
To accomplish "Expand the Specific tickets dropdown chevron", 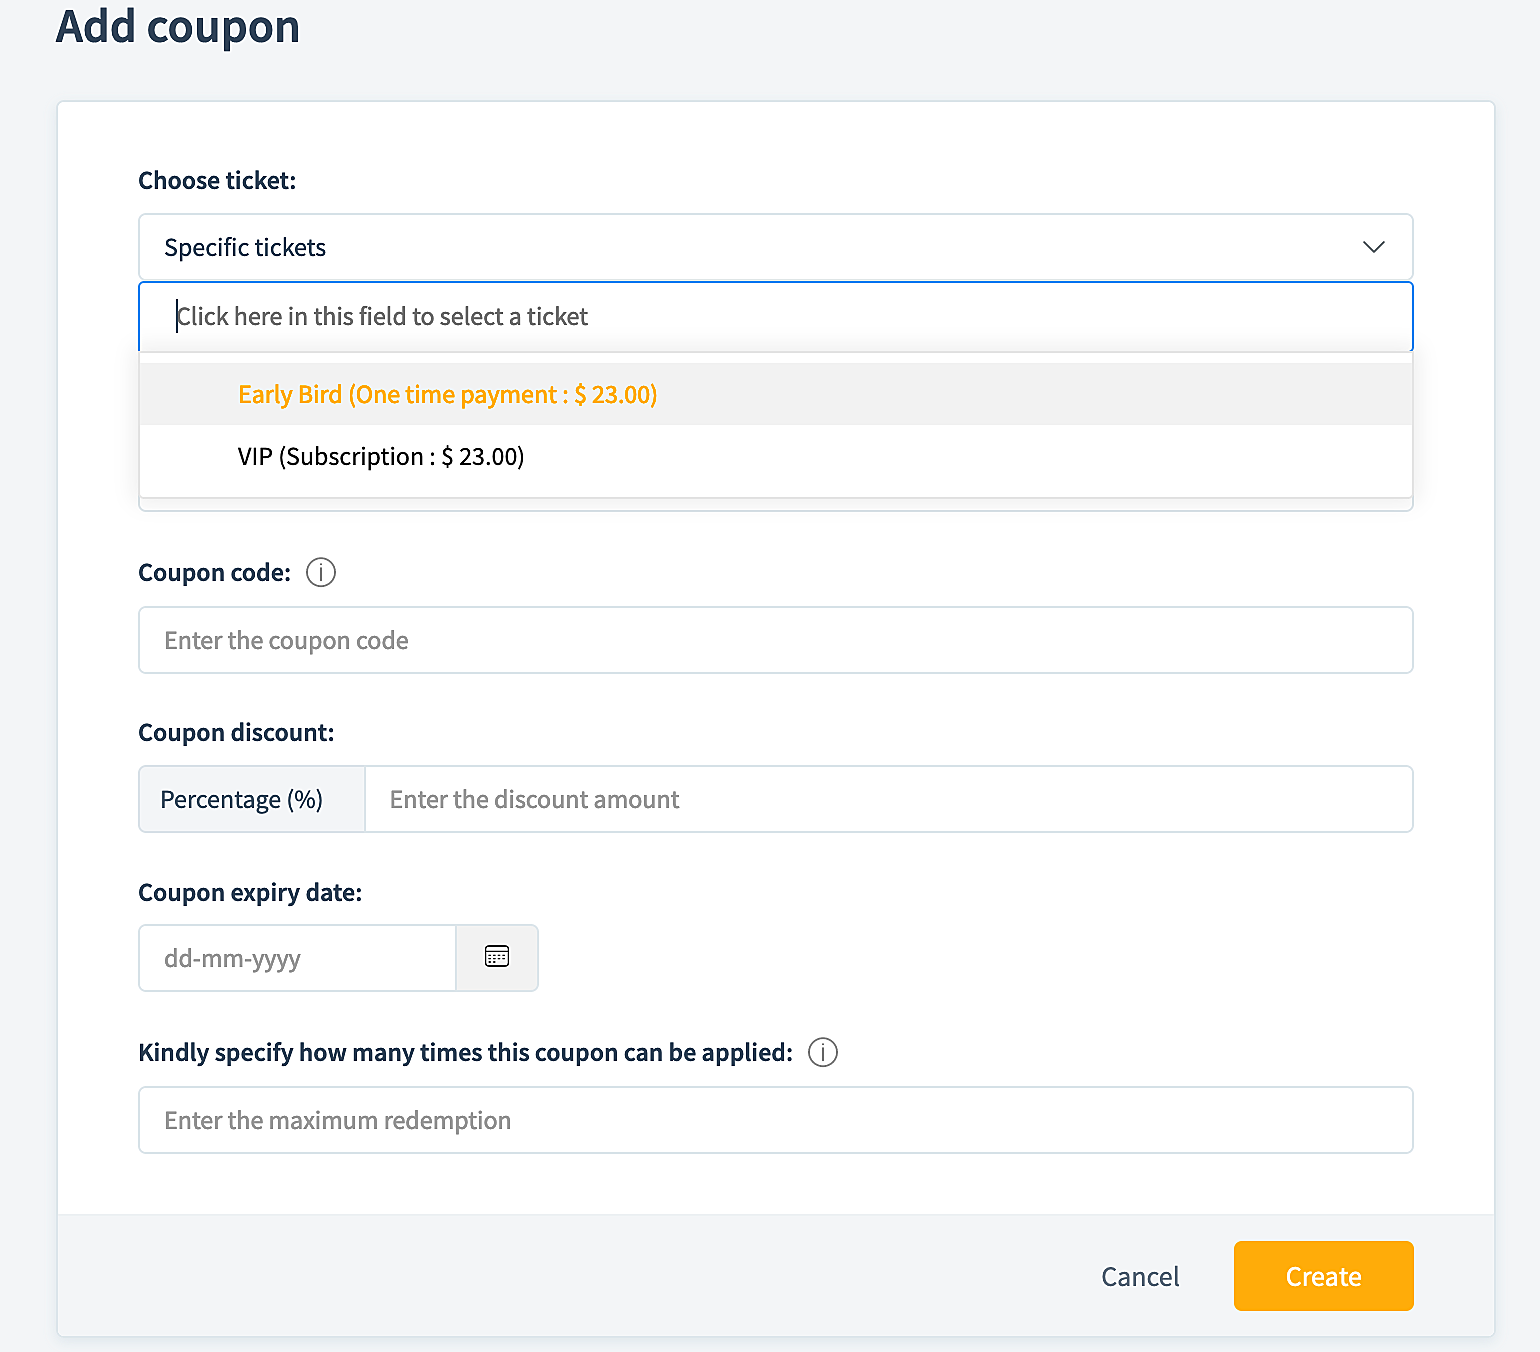I will click(1374, 247).
